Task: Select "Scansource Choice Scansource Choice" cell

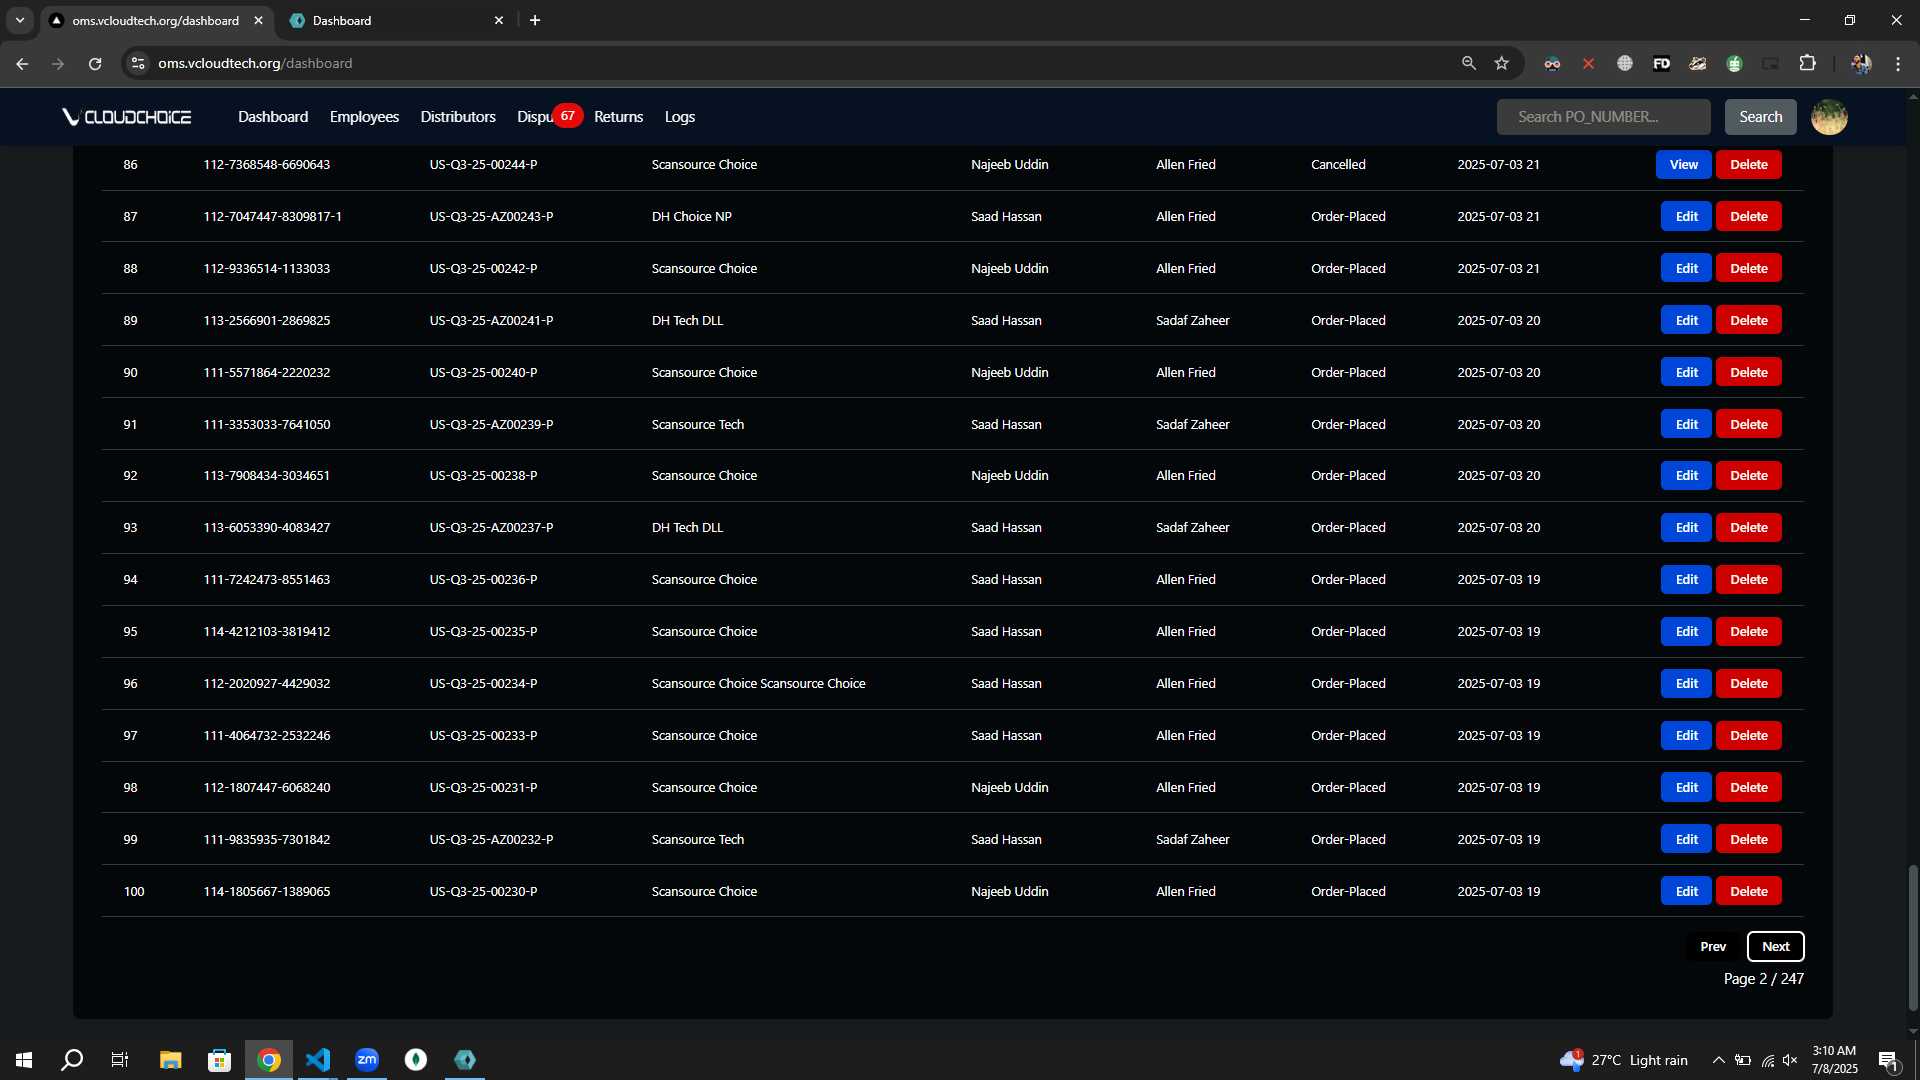Action: [x=758, y=683]
